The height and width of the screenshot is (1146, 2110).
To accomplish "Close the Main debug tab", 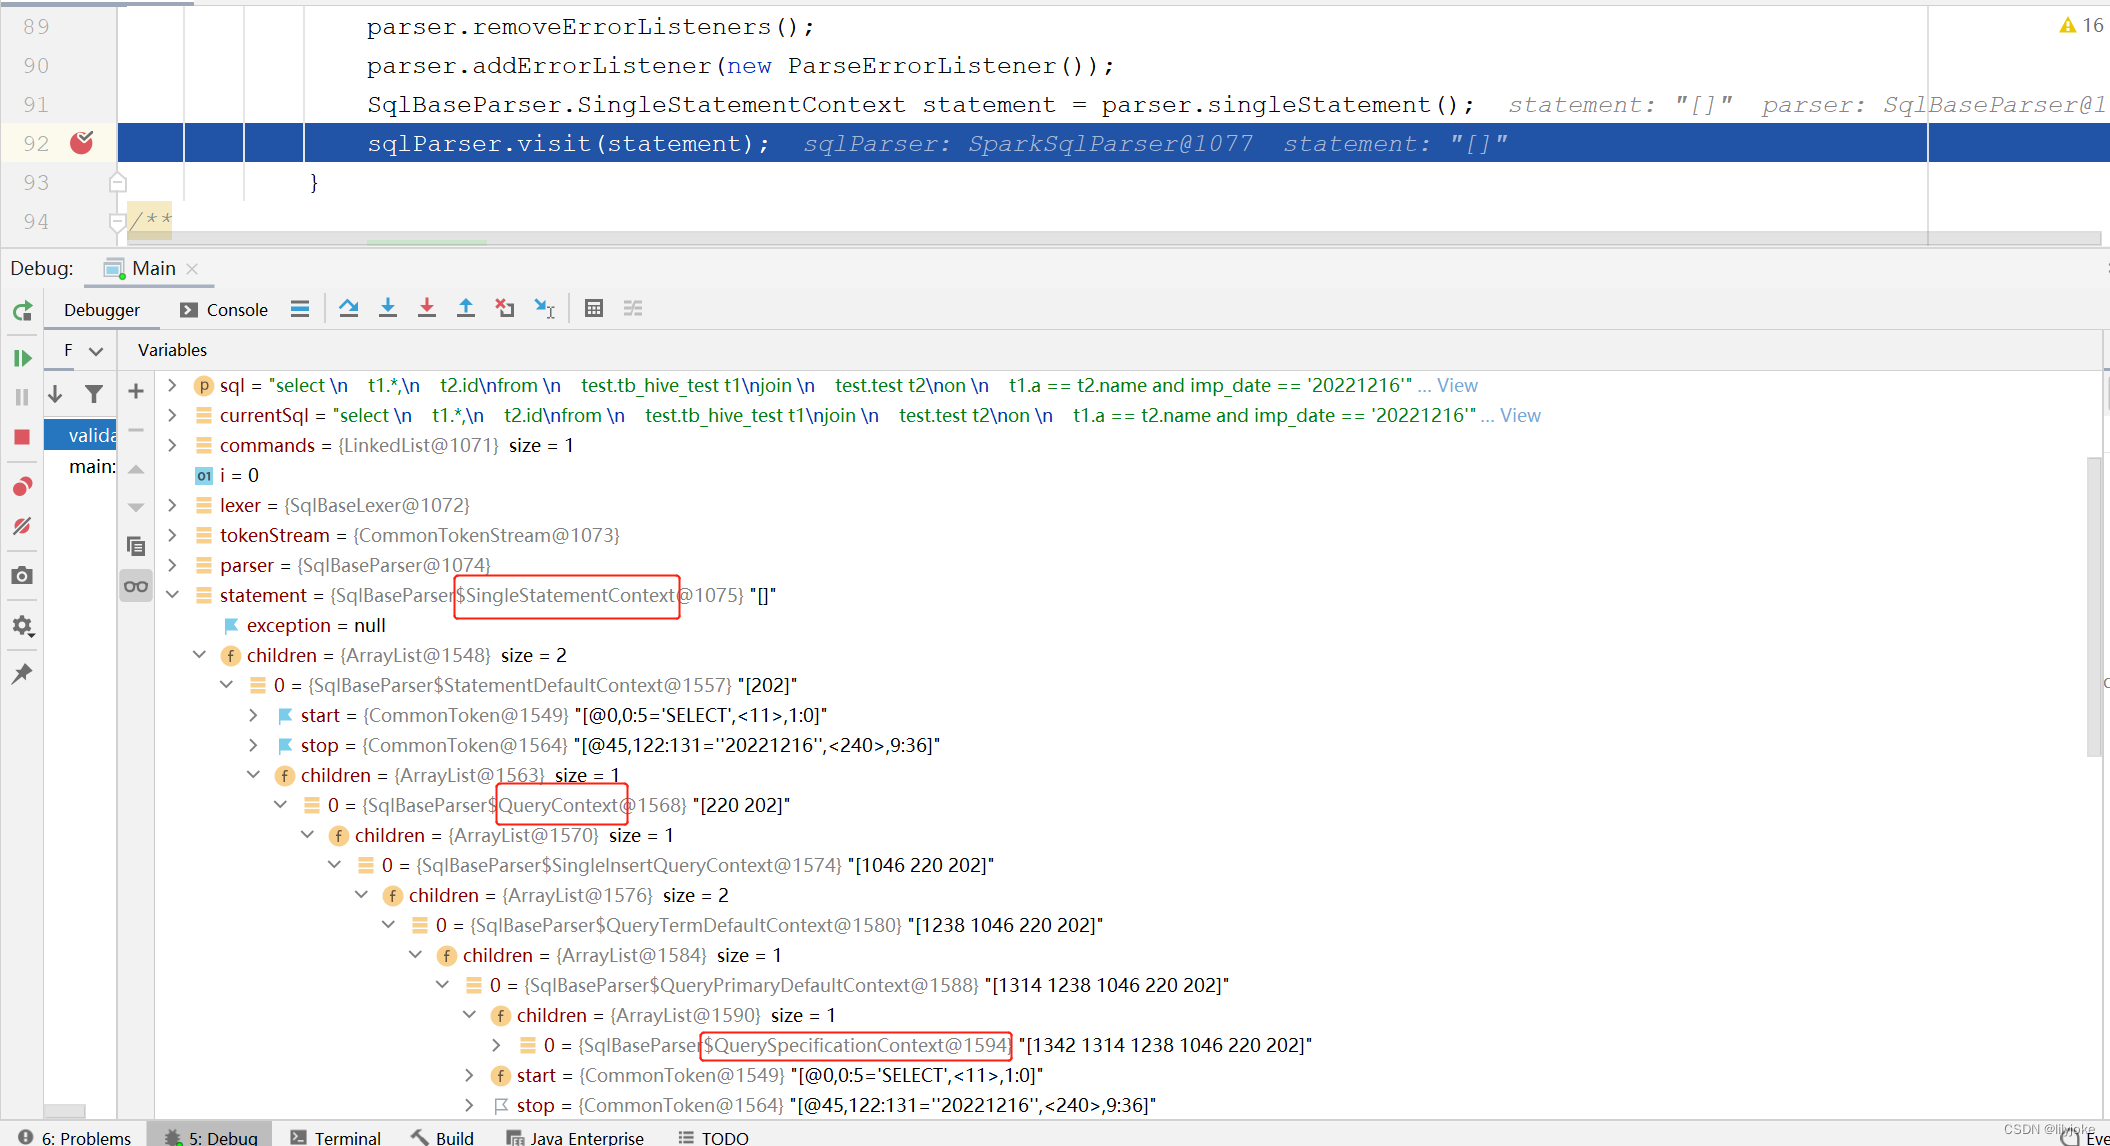I will click(x=193, y=269).
